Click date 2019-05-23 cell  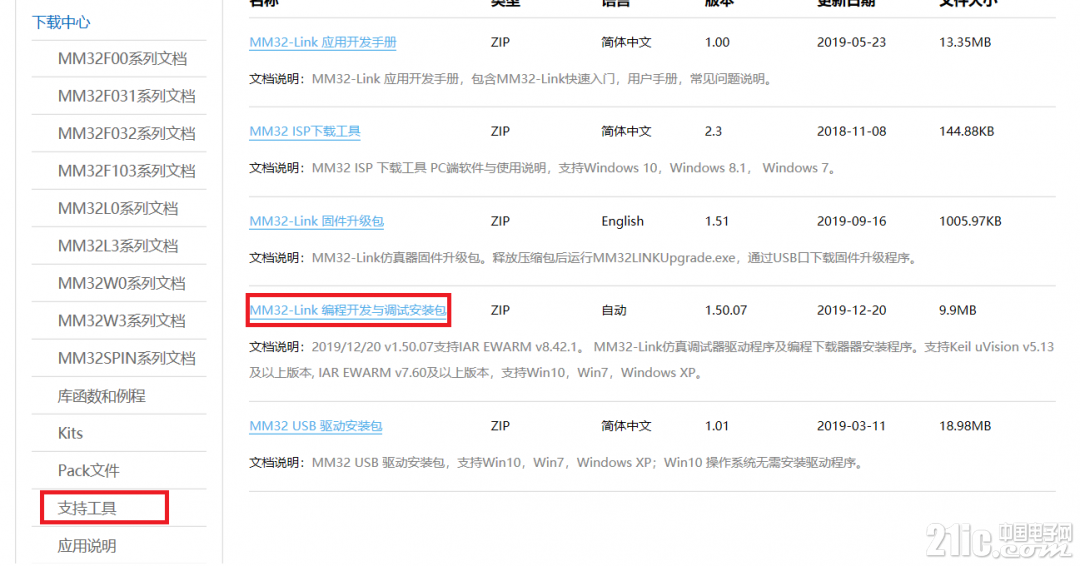click(x=851, y=42)
